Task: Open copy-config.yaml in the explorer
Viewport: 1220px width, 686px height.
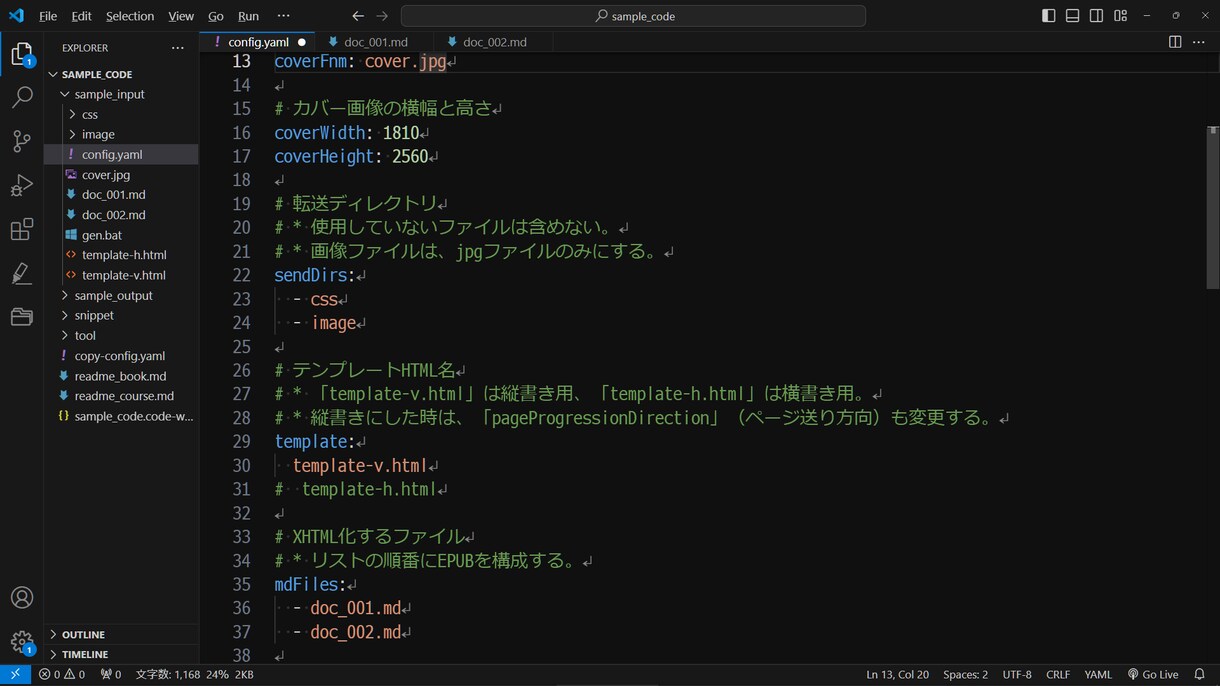Action: 121,355
